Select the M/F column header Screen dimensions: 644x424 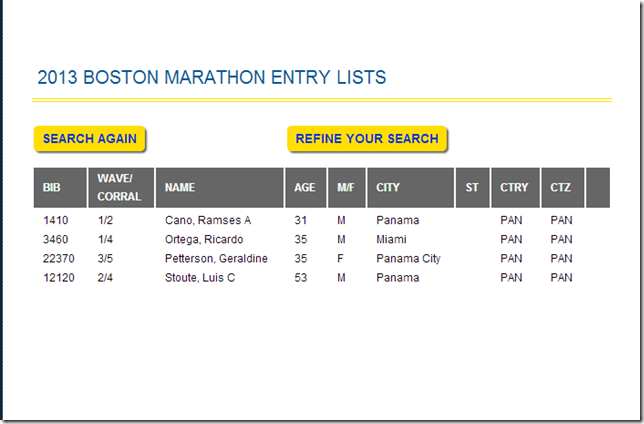pyautogui.click(x=347, y=187)
